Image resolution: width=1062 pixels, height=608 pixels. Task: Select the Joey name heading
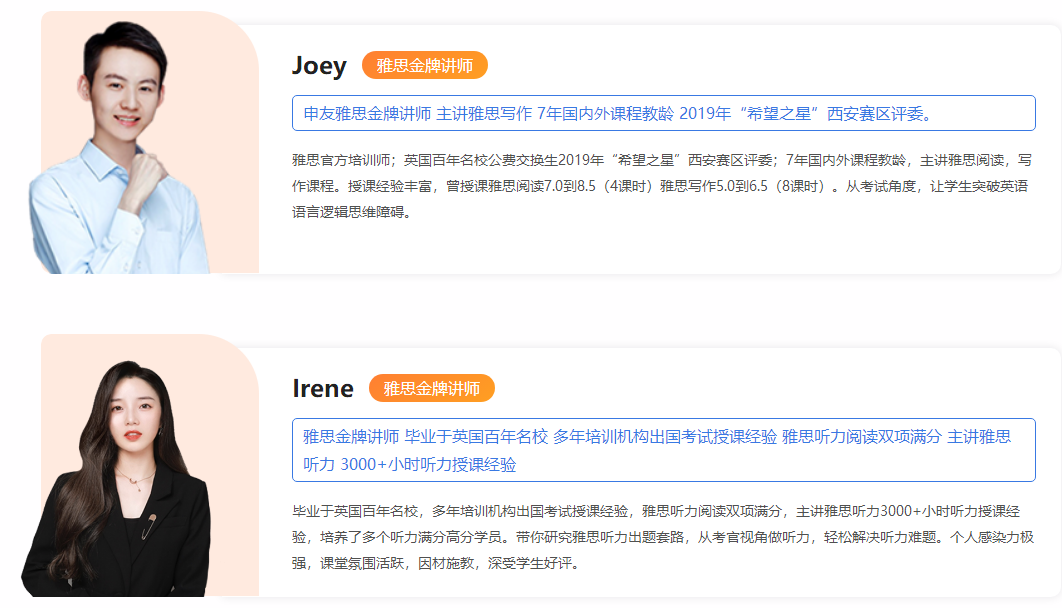[x=319, y=66]
